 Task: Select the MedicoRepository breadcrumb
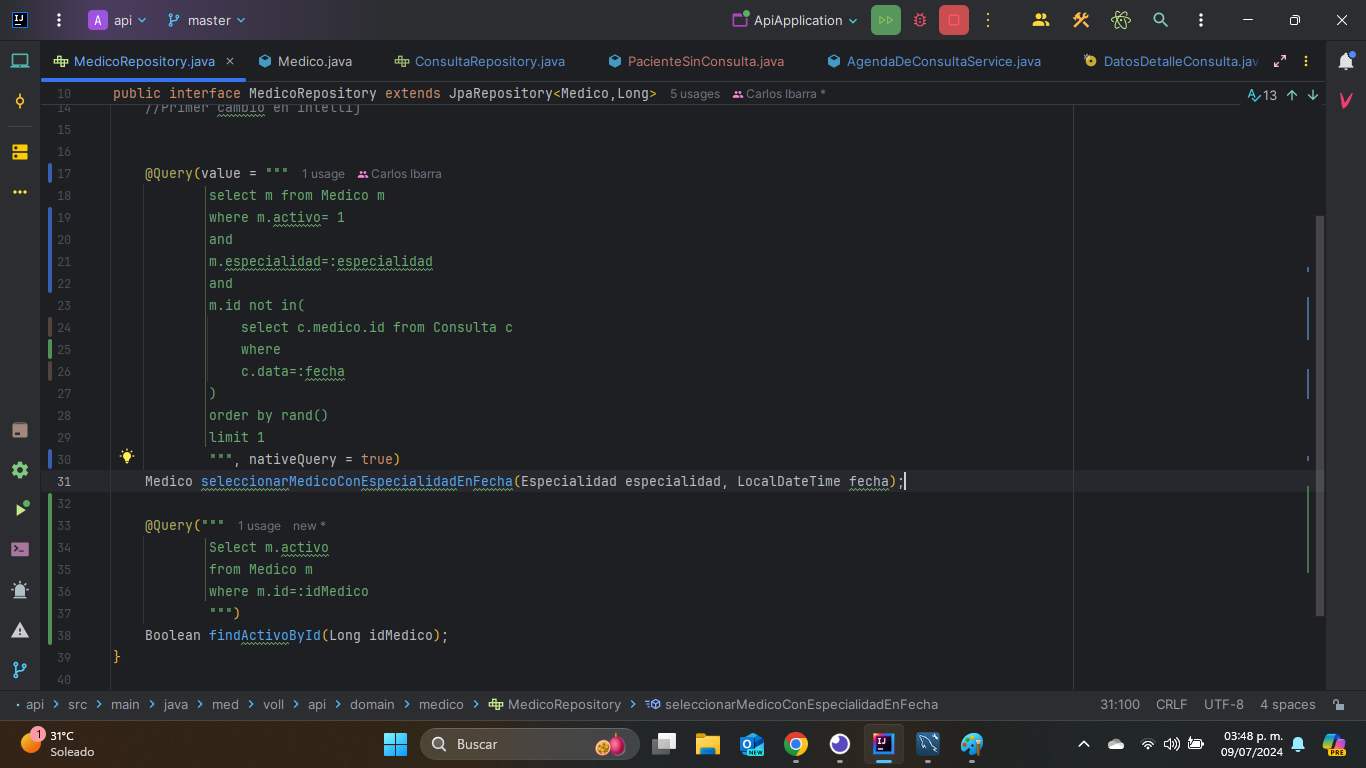(x=555, y=704)
